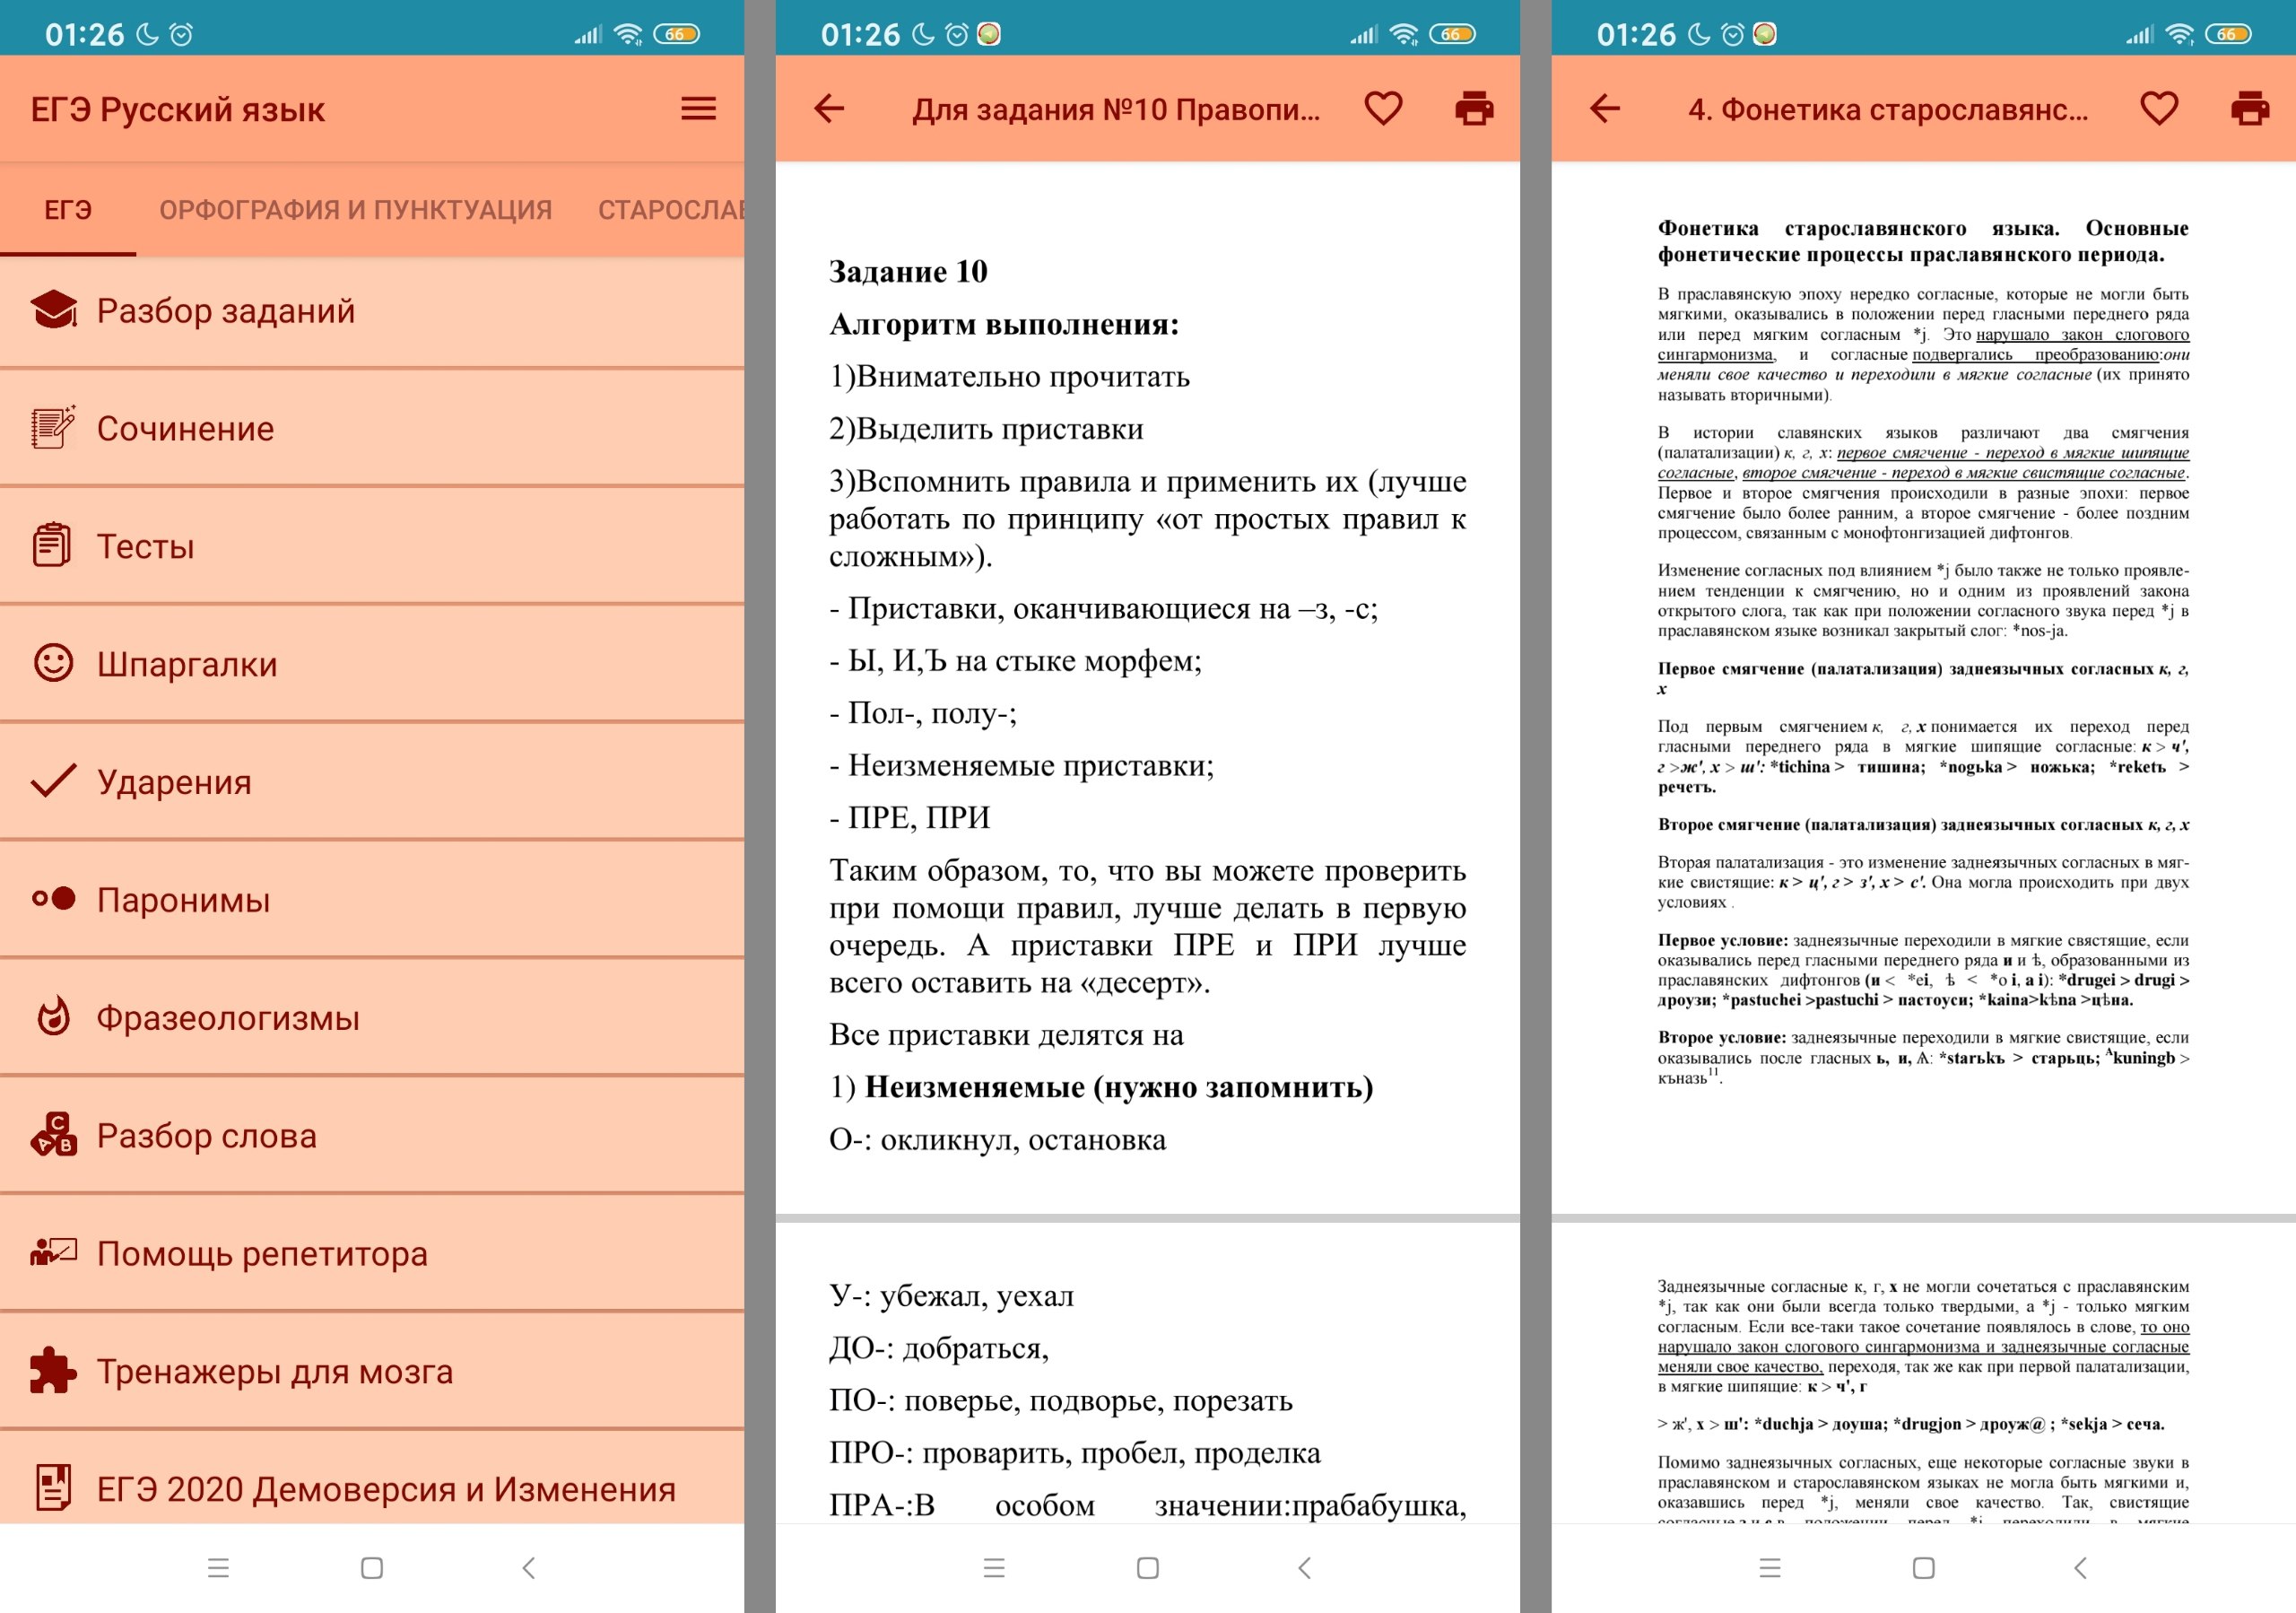Tap Android home button on first phone screen
2296x1613 pixels.
tap(372, 1568)
